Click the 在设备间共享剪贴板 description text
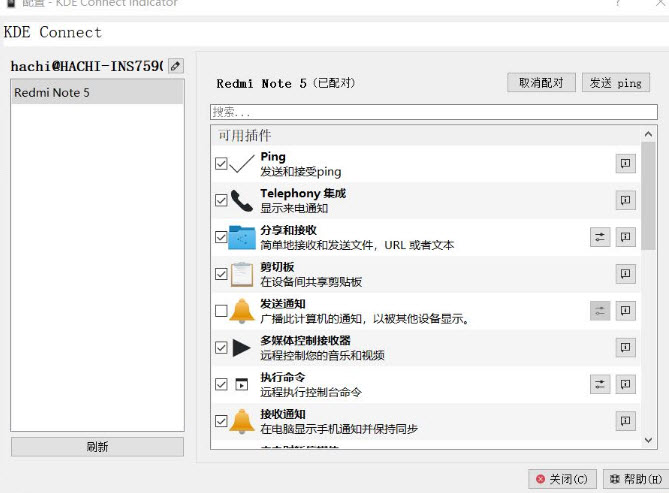Viewport: 669px width, 493px height. [x=311, y=282]
